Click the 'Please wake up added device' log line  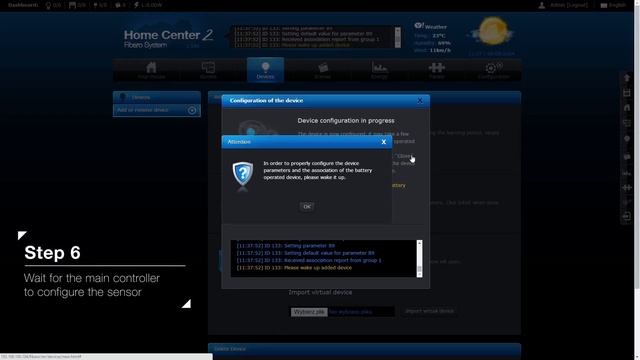tap(294, 268)
